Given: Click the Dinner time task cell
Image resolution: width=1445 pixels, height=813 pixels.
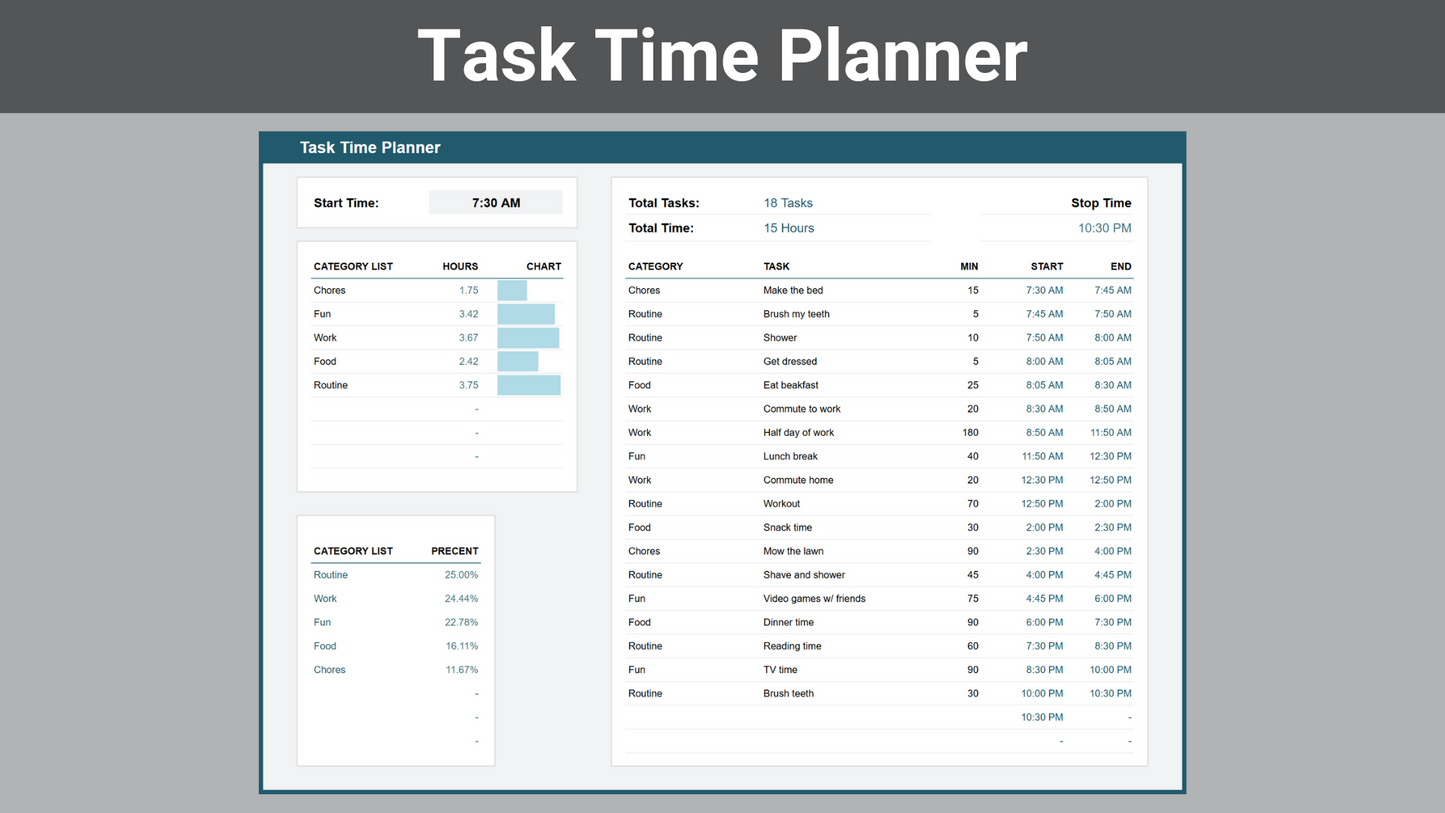Looking at the screenshot, I should [x=788, y=623].
